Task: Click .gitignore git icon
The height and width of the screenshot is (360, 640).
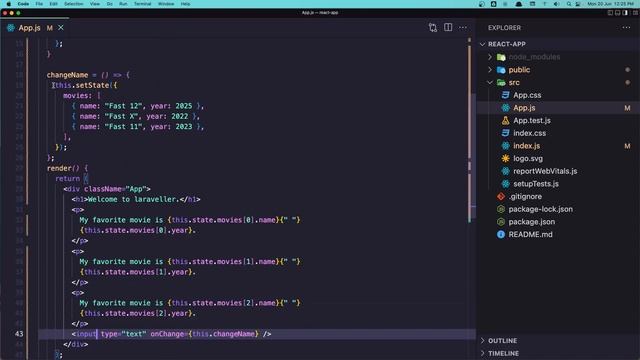Action: 501,196
